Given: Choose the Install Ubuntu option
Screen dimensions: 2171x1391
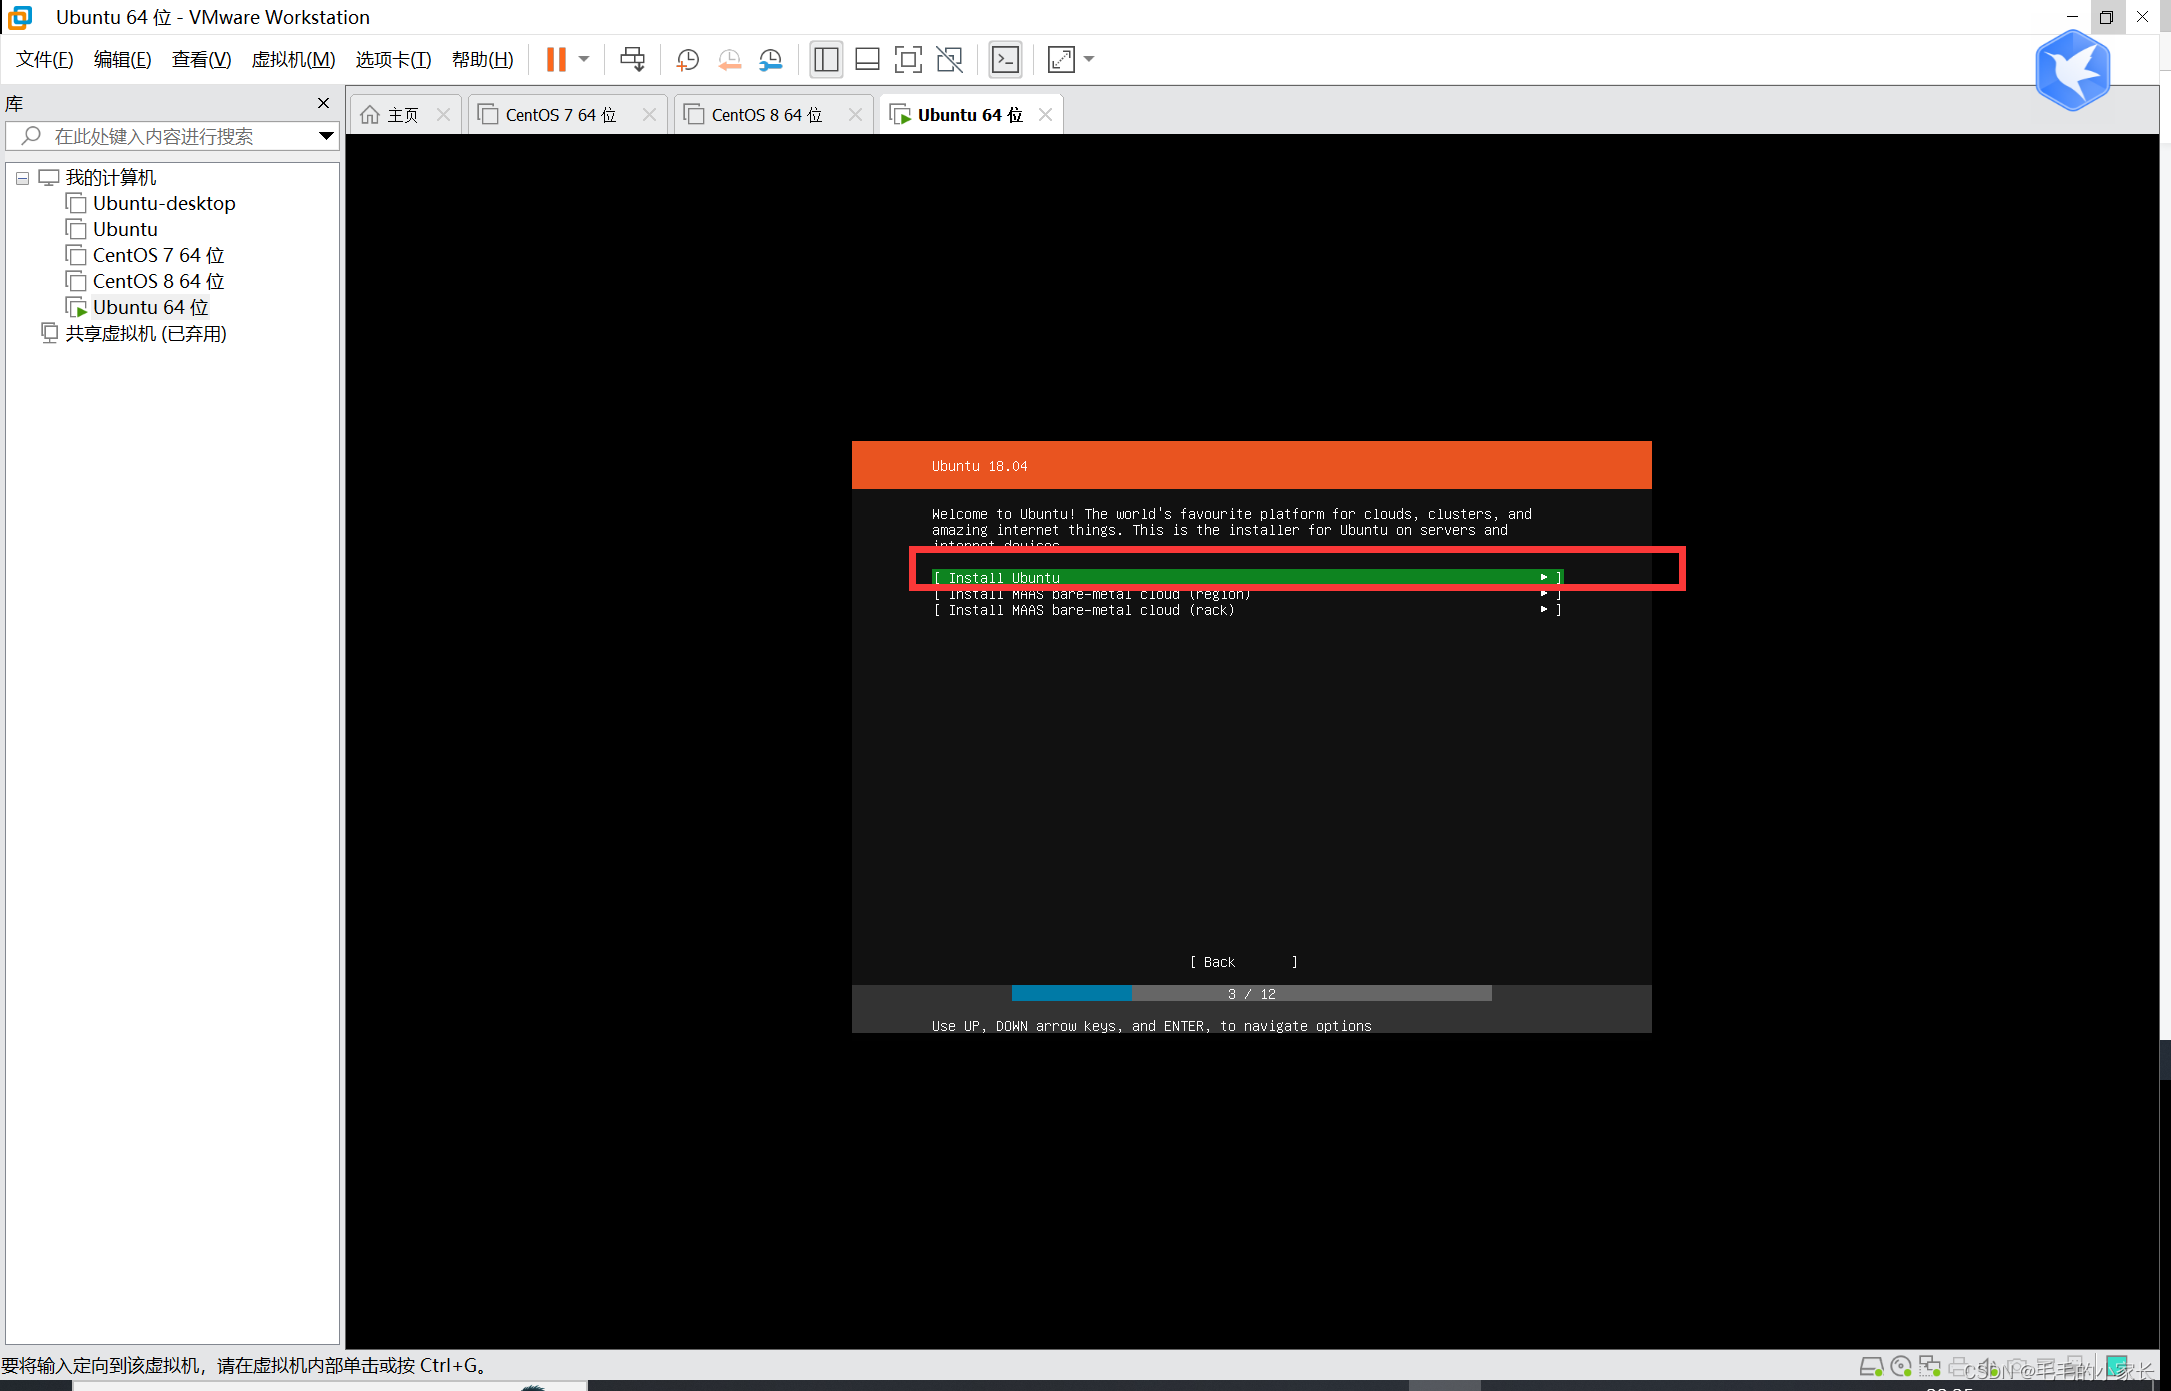Looking at the screenshot, I should [1247, 577].
